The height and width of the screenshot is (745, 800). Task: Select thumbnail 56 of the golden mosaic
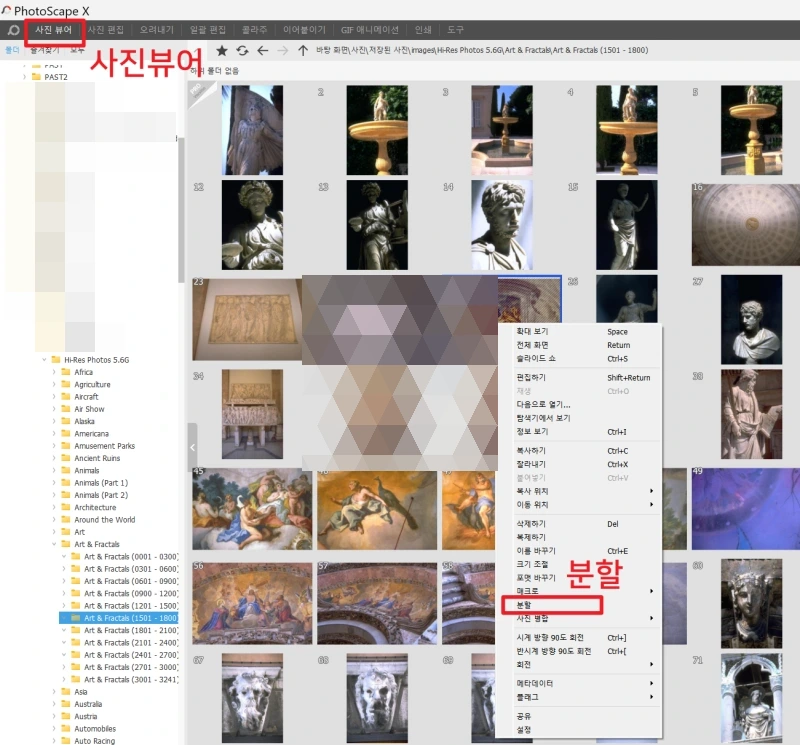pyautogui.click(x=252, y=604)
